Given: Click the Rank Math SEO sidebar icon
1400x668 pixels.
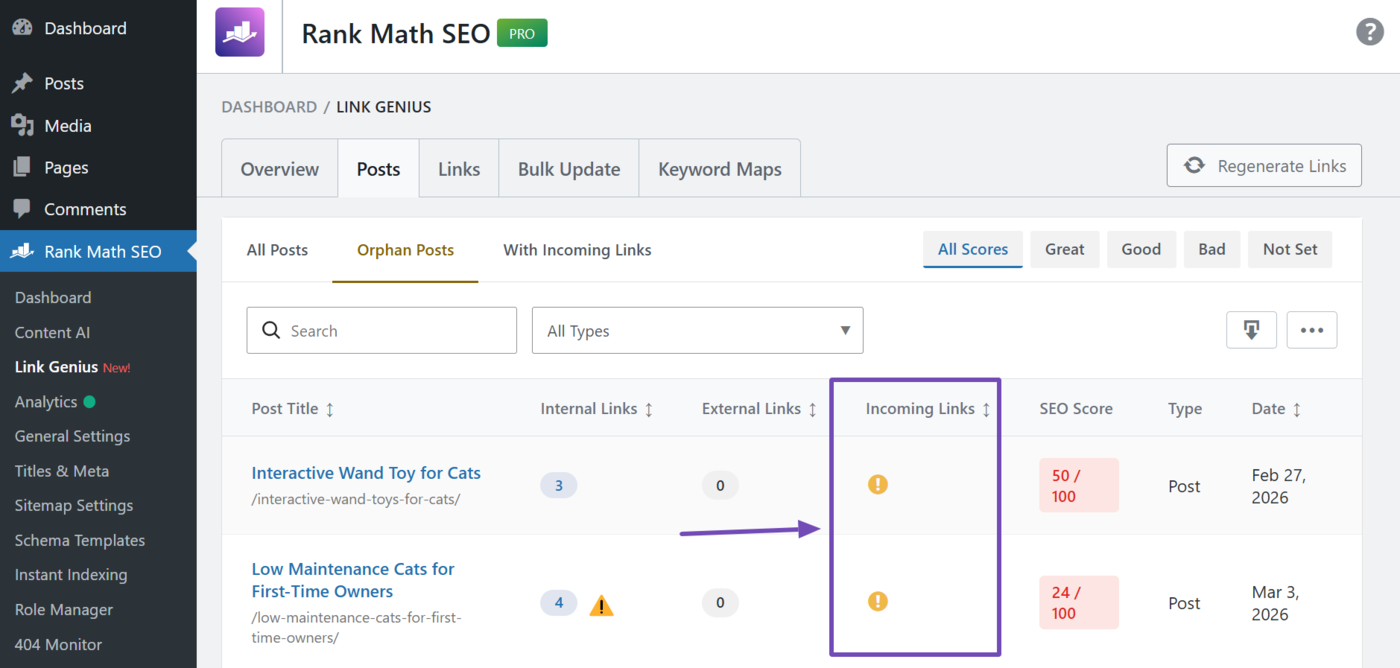Looking at the screenshot, I should (22, 251).
